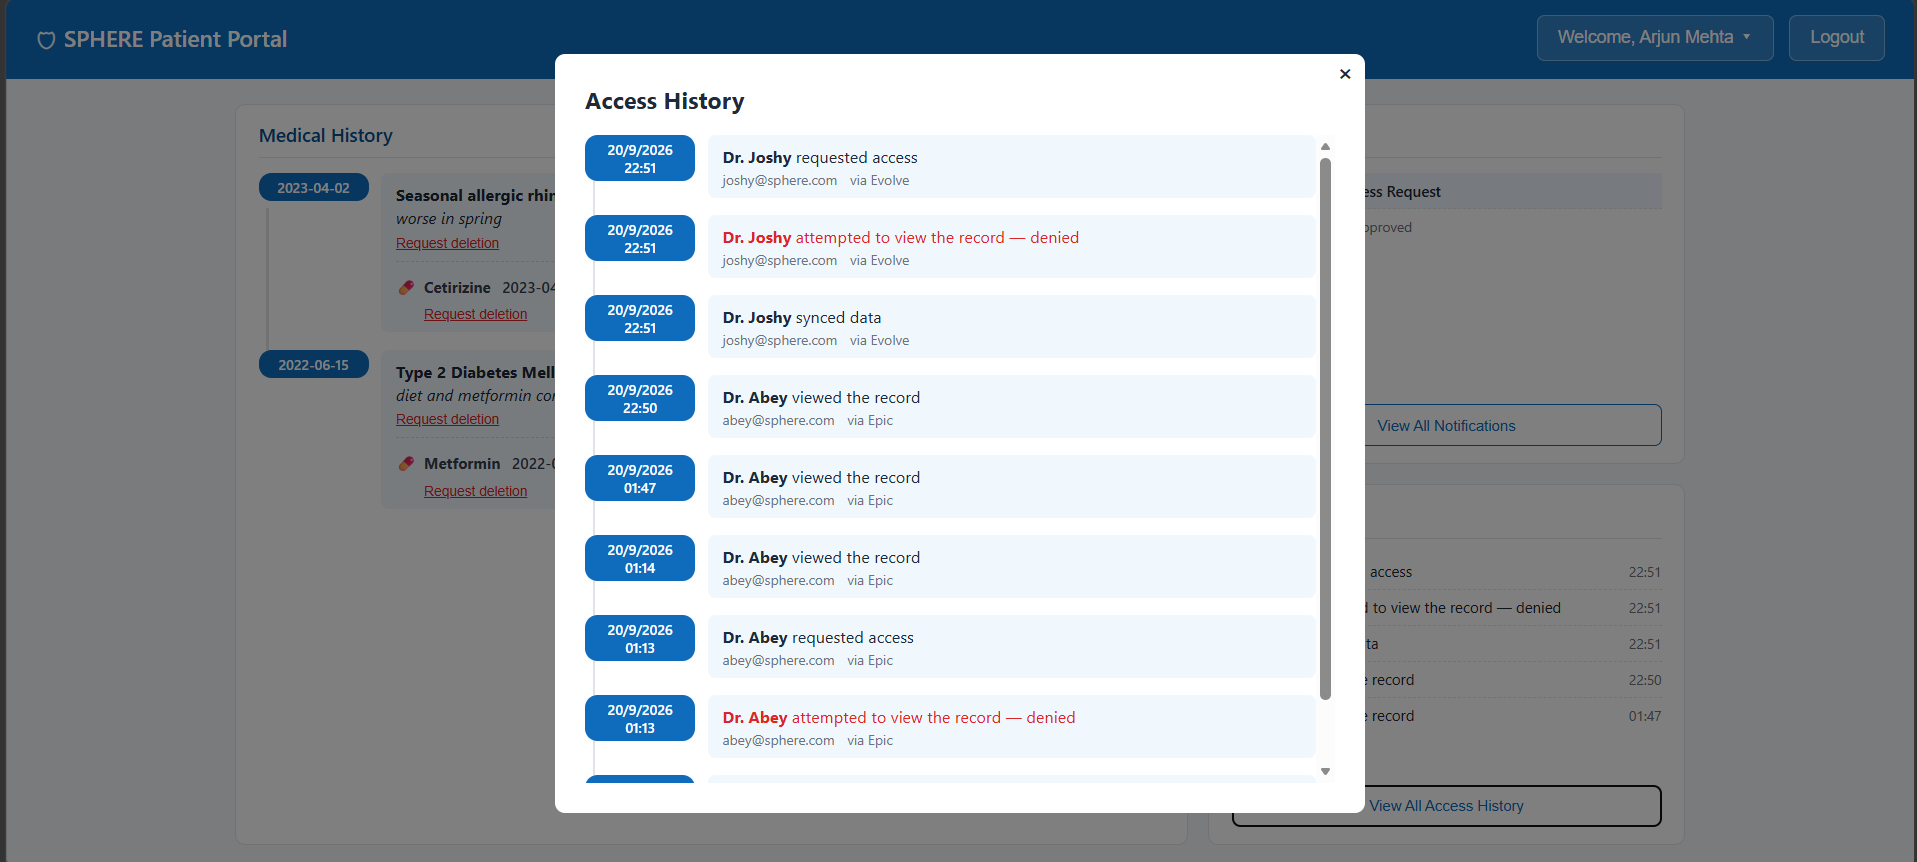
Task: Click 'Dr. Joshy synced data' entry
Action: pos(1012,327)
